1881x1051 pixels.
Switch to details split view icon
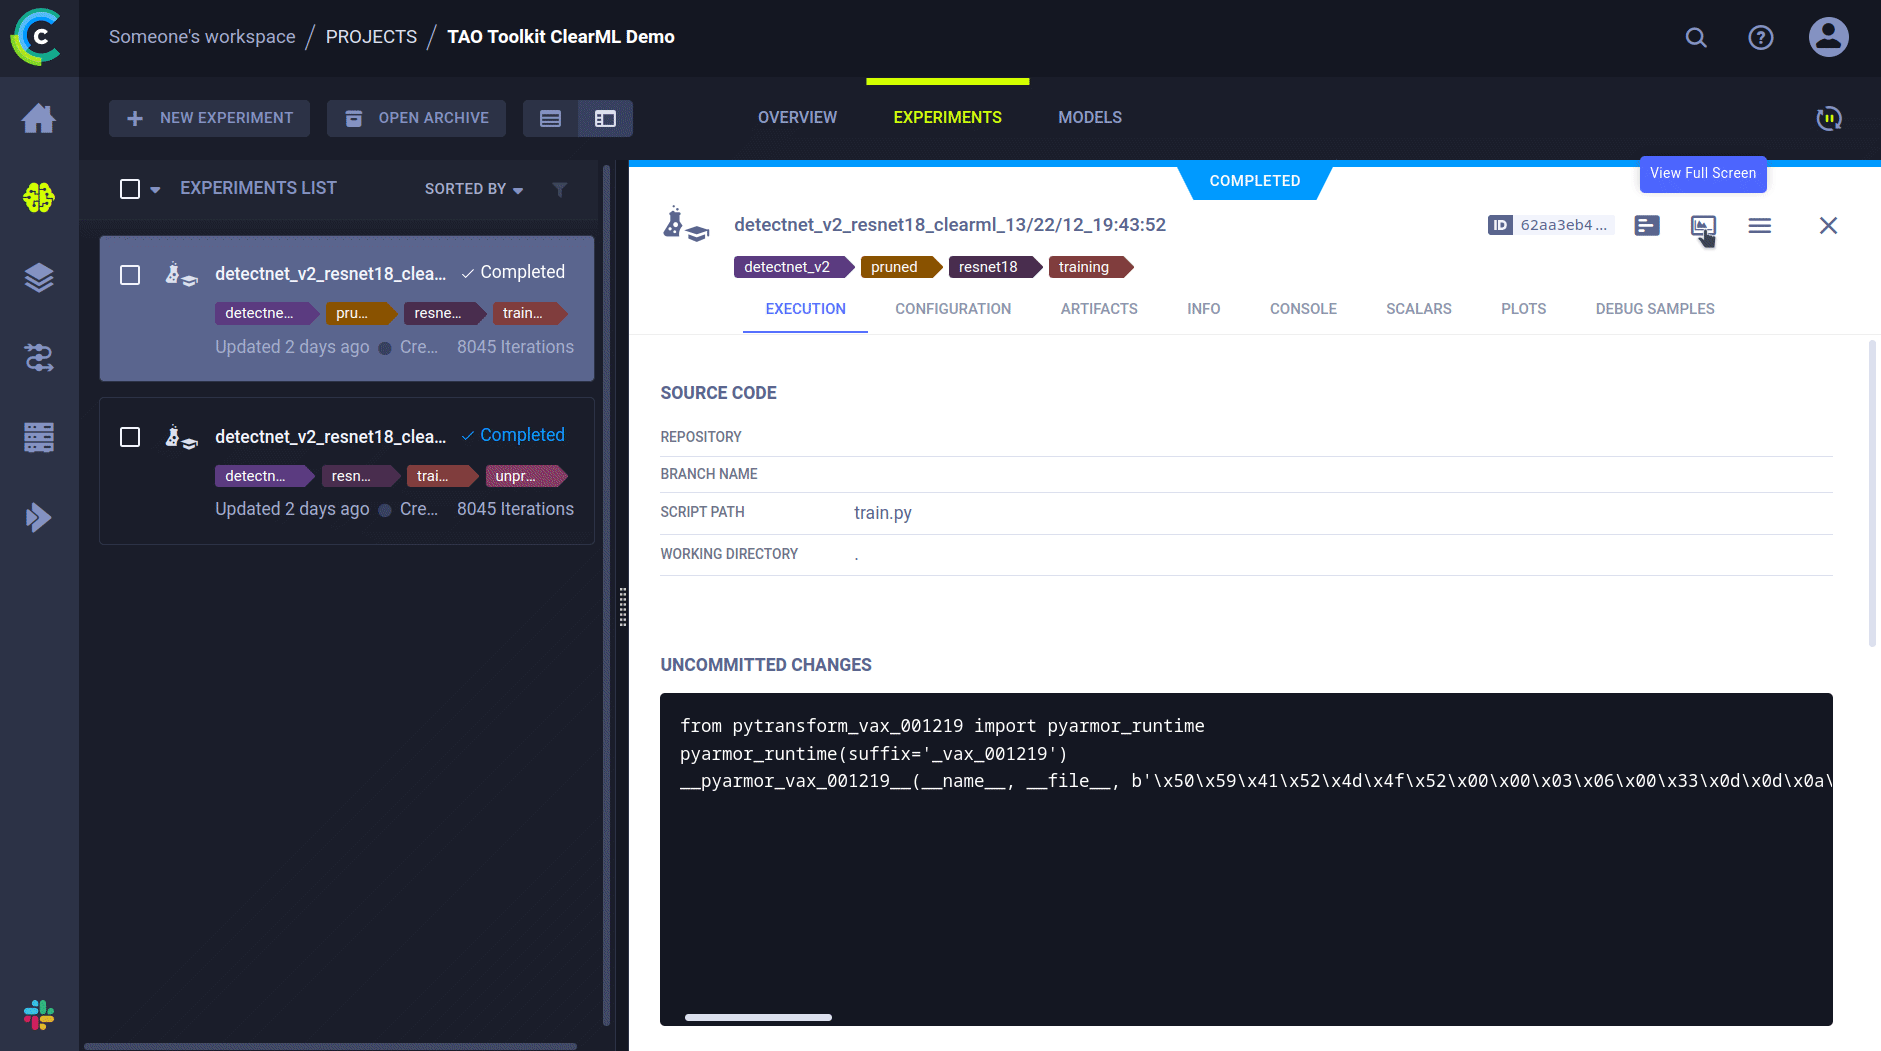(x=605, y=118)
